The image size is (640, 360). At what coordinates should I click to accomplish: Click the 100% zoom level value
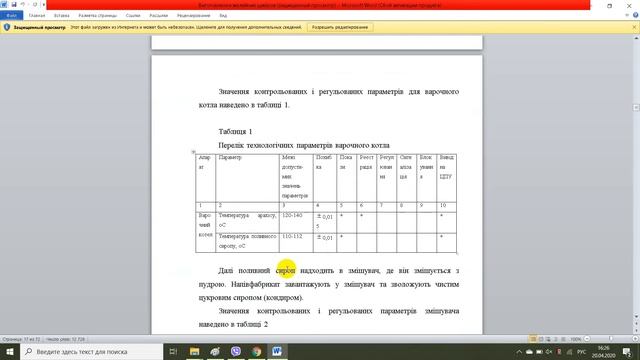[576, 339]
